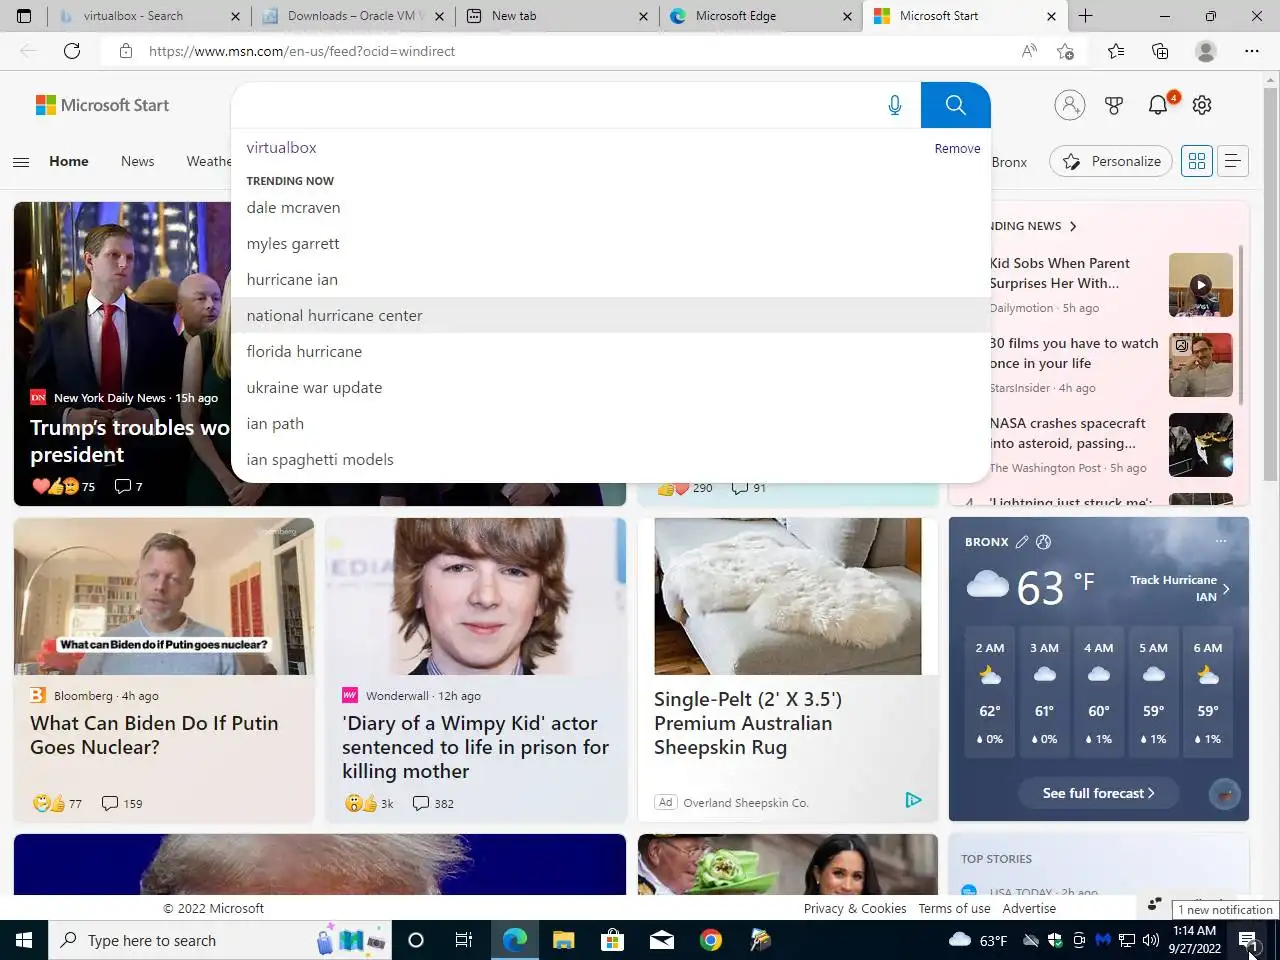Select the 'myles garrett' suggestion
1280x960 pixels.
611,243
